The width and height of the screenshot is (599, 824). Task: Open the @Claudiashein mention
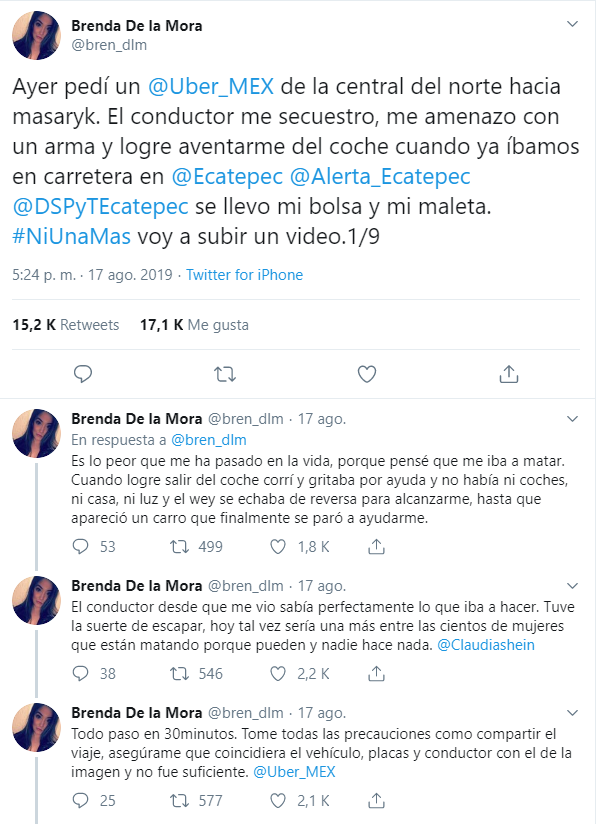tap(486, 645)
